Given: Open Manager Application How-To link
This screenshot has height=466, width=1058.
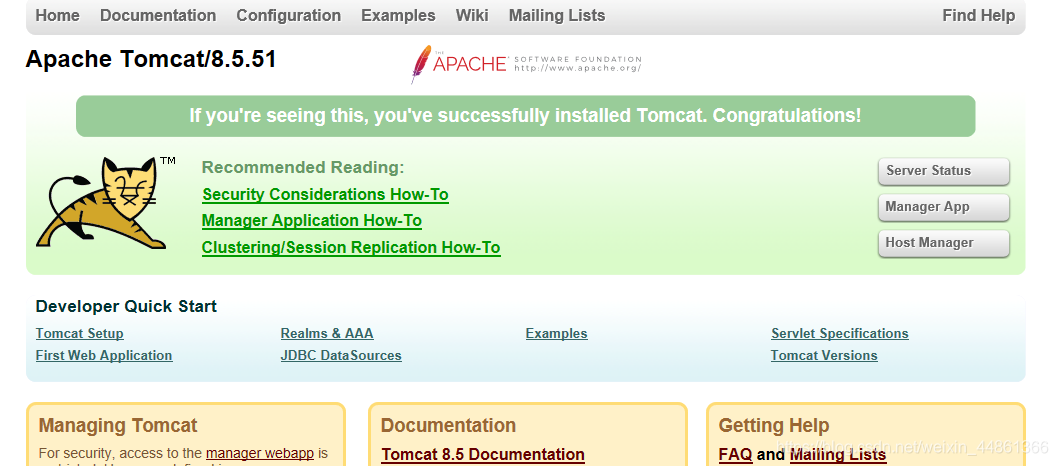Looking at the screenshot, I should tap(312, 221).
